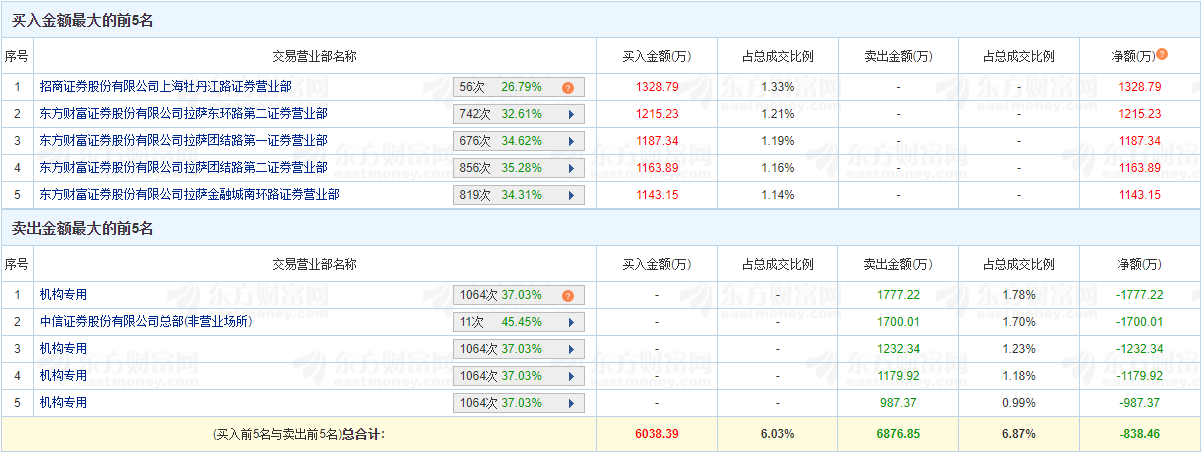
Task: Open the 招商证券上海牡丹江路证券营业部 link
Action: [165, 87]
